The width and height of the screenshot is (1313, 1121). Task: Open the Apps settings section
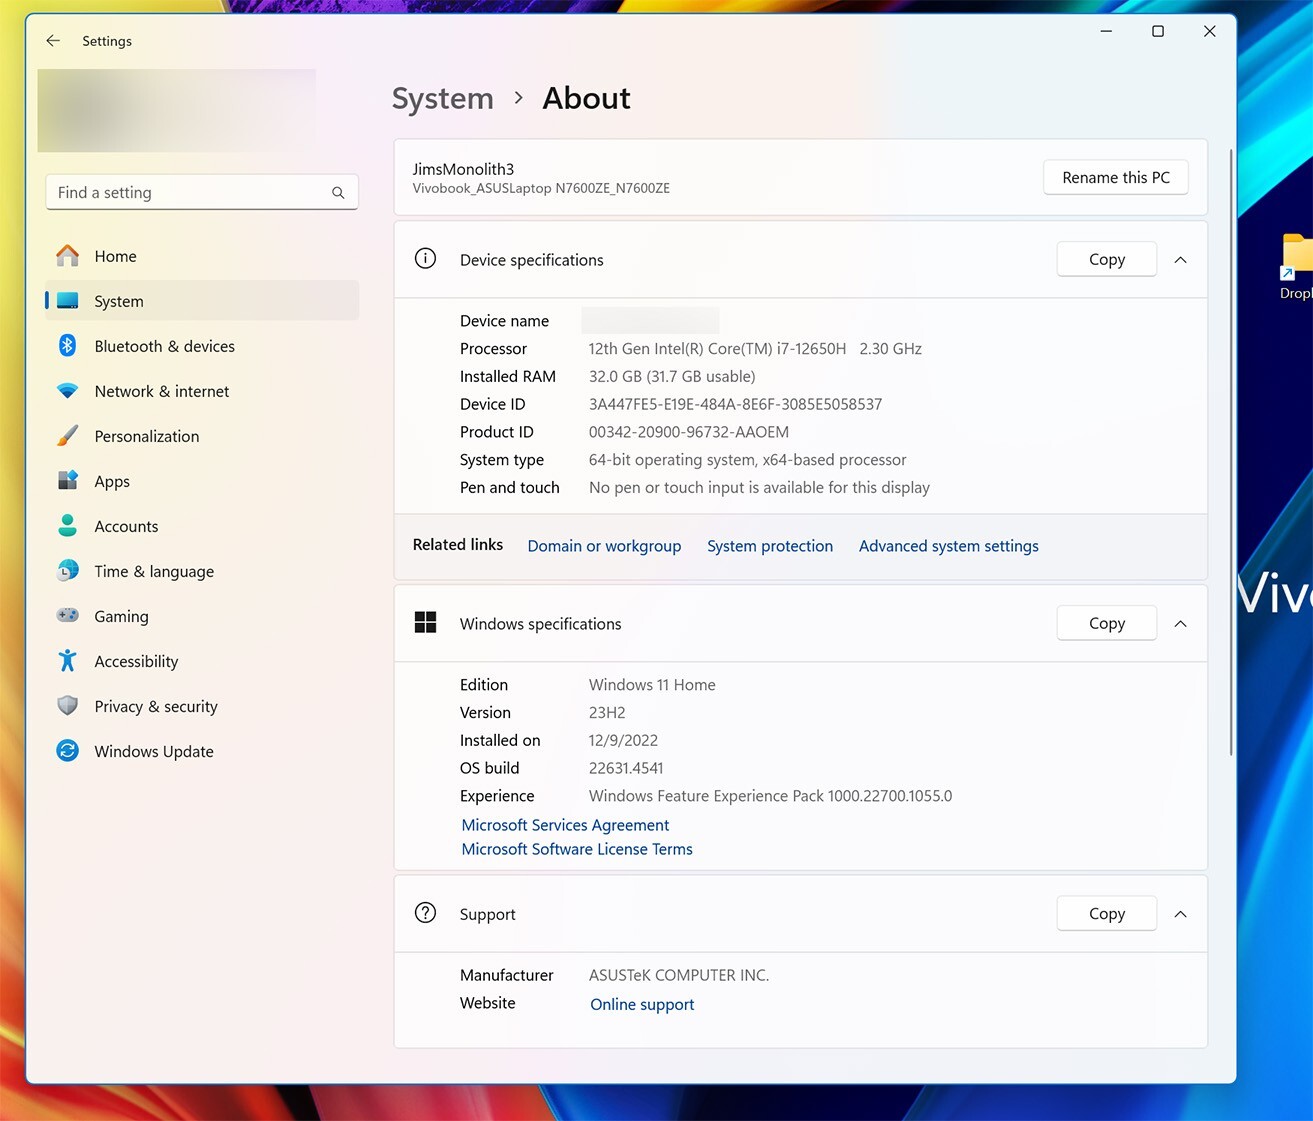(202, 481)
